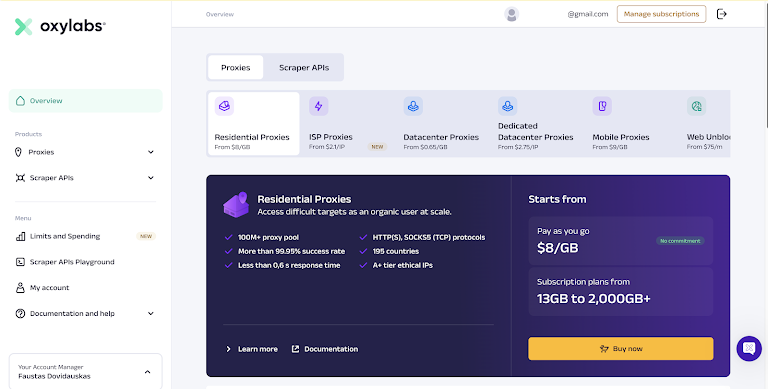Click the Buy now button
768x389 pixels.
coord(621,348)
